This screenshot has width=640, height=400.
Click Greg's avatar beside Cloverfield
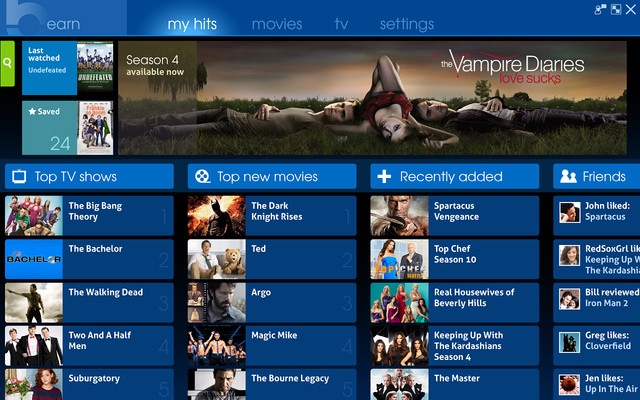coord(569,342)
